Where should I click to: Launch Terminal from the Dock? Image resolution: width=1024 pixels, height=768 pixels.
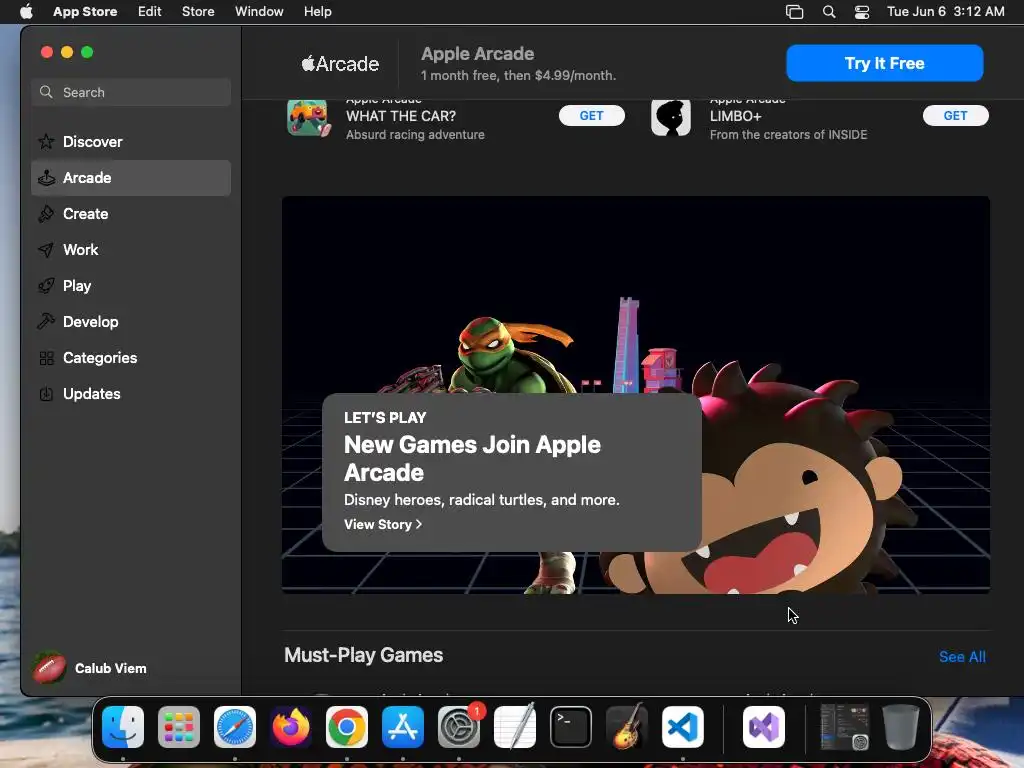click(571, 727)
